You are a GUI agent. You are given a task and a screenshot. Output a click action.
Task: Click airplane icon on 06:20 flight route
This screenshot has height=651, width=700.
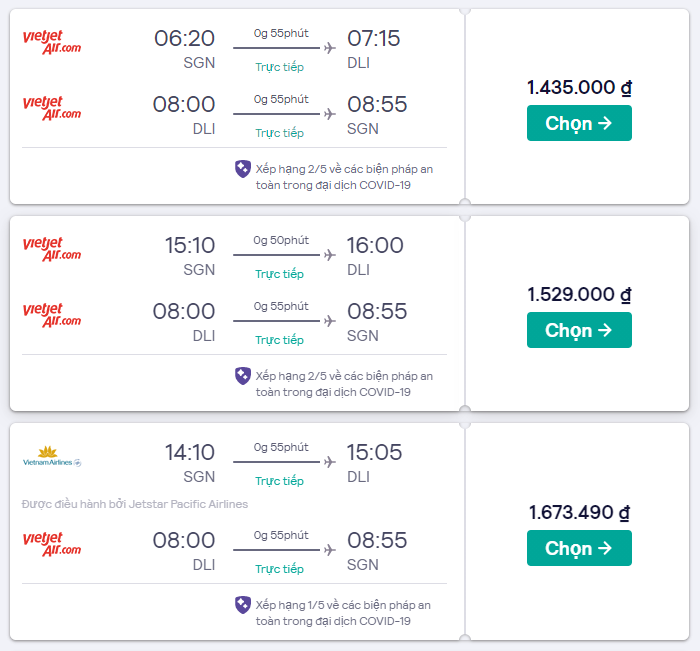pyautogui.click(x=329, y=48)
